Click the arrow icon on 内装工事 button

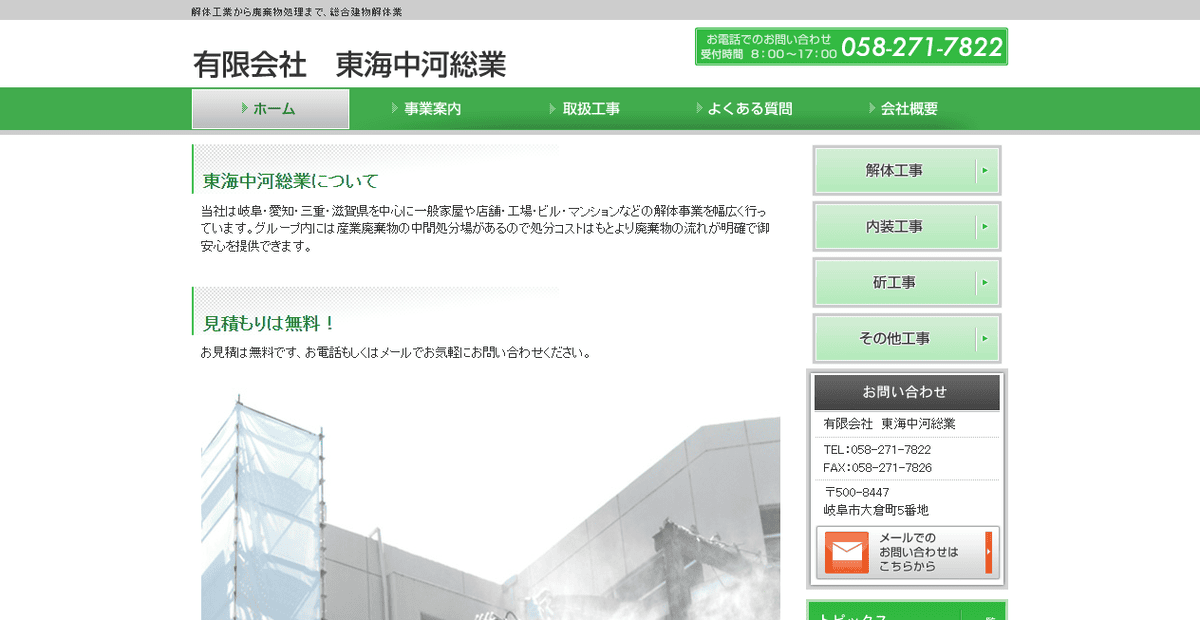pyautogui.click(x=985, y=226)
